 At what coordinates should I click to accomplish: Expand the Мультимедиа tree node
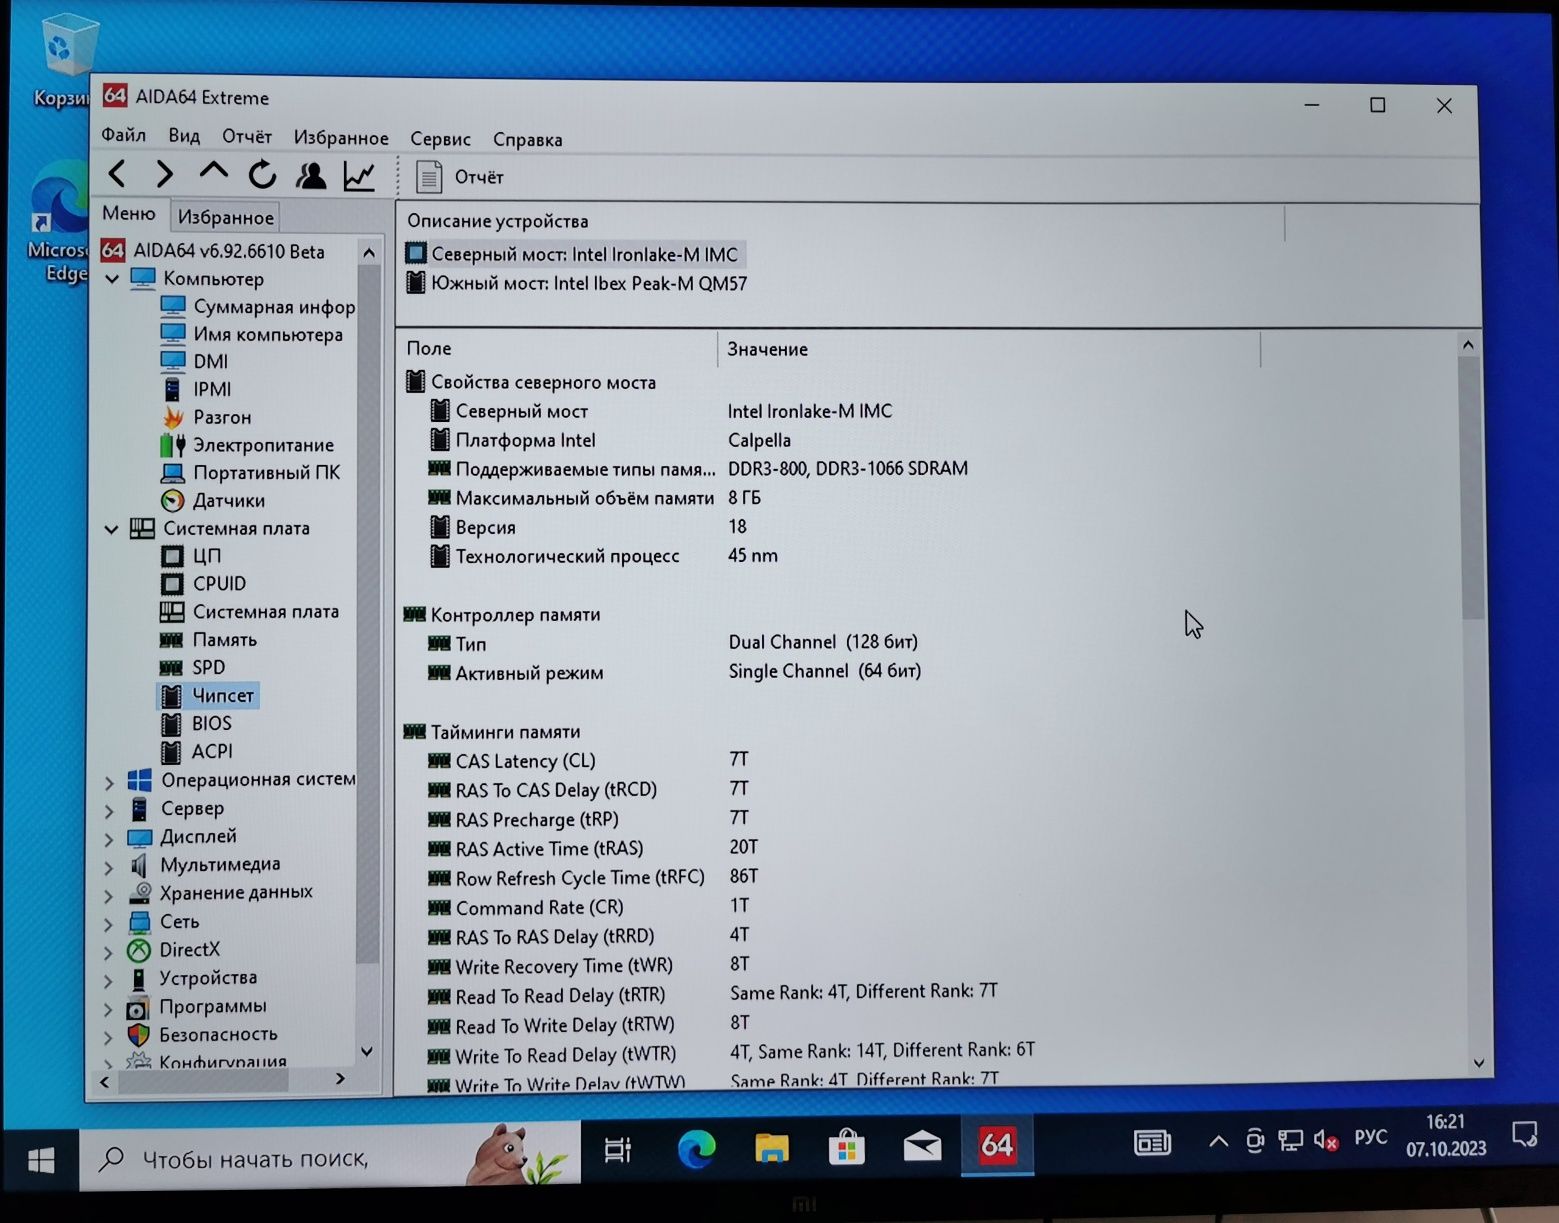tap(109, 866)
